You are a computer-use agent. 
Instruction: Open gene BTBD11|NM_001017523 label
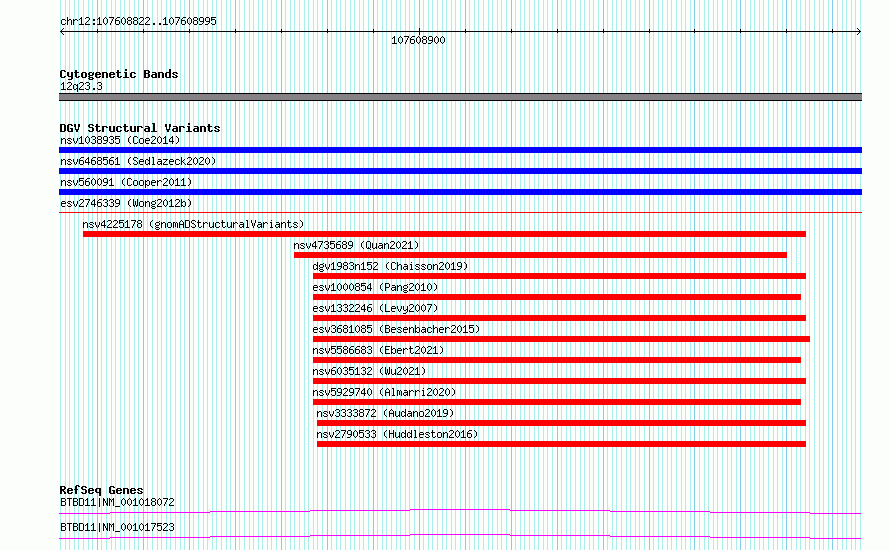(117, 527)
